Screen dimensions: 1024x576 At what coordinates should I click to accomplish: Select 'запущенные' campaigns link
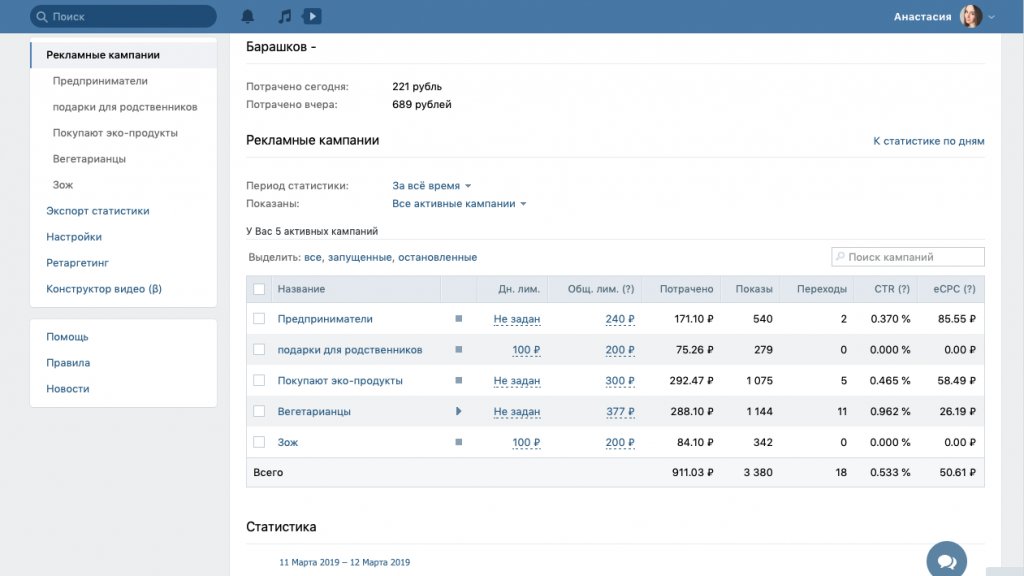(x=359, y=257)
